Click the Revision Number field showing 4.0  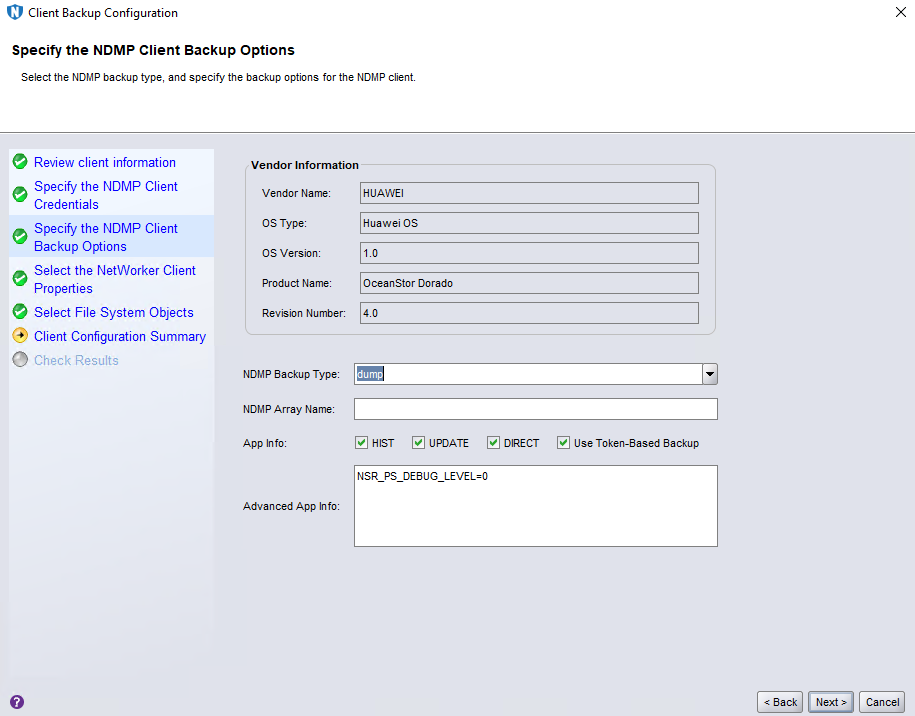(x=529, y=313)
